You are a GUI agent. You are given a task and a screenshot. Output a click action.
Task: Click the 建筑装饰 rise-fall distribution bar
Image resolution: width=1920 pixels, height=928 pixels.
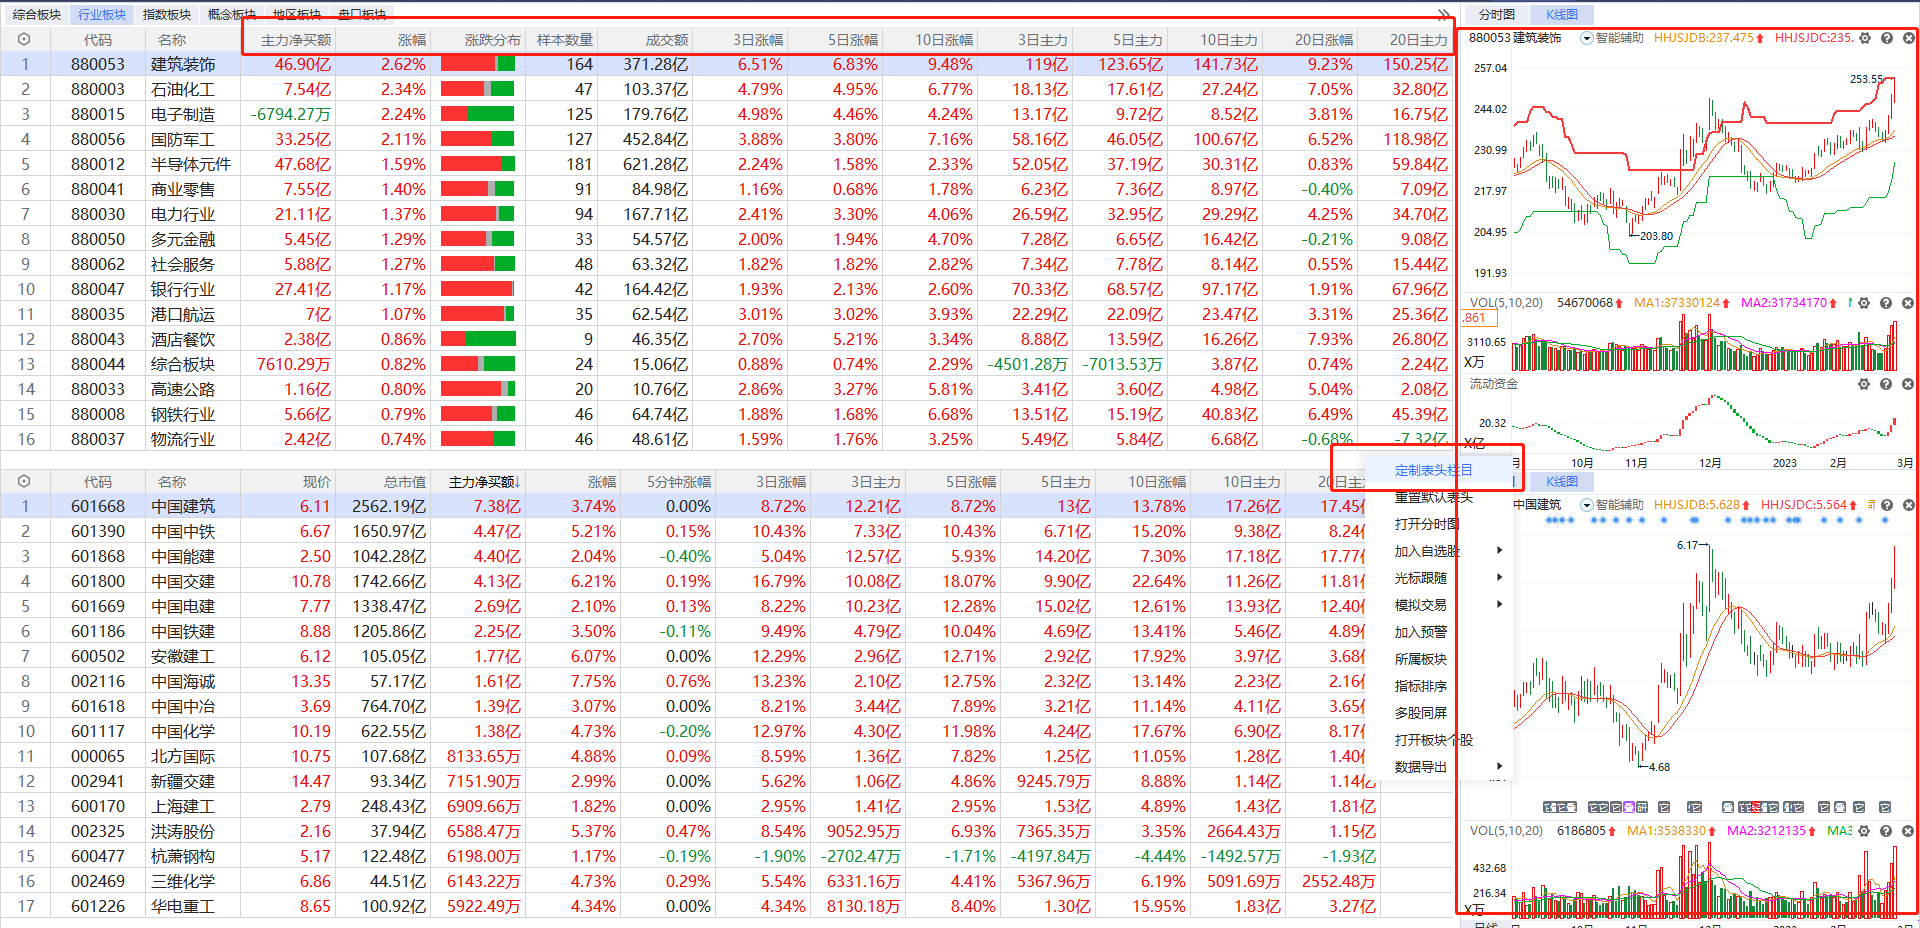tap(478, 64)
